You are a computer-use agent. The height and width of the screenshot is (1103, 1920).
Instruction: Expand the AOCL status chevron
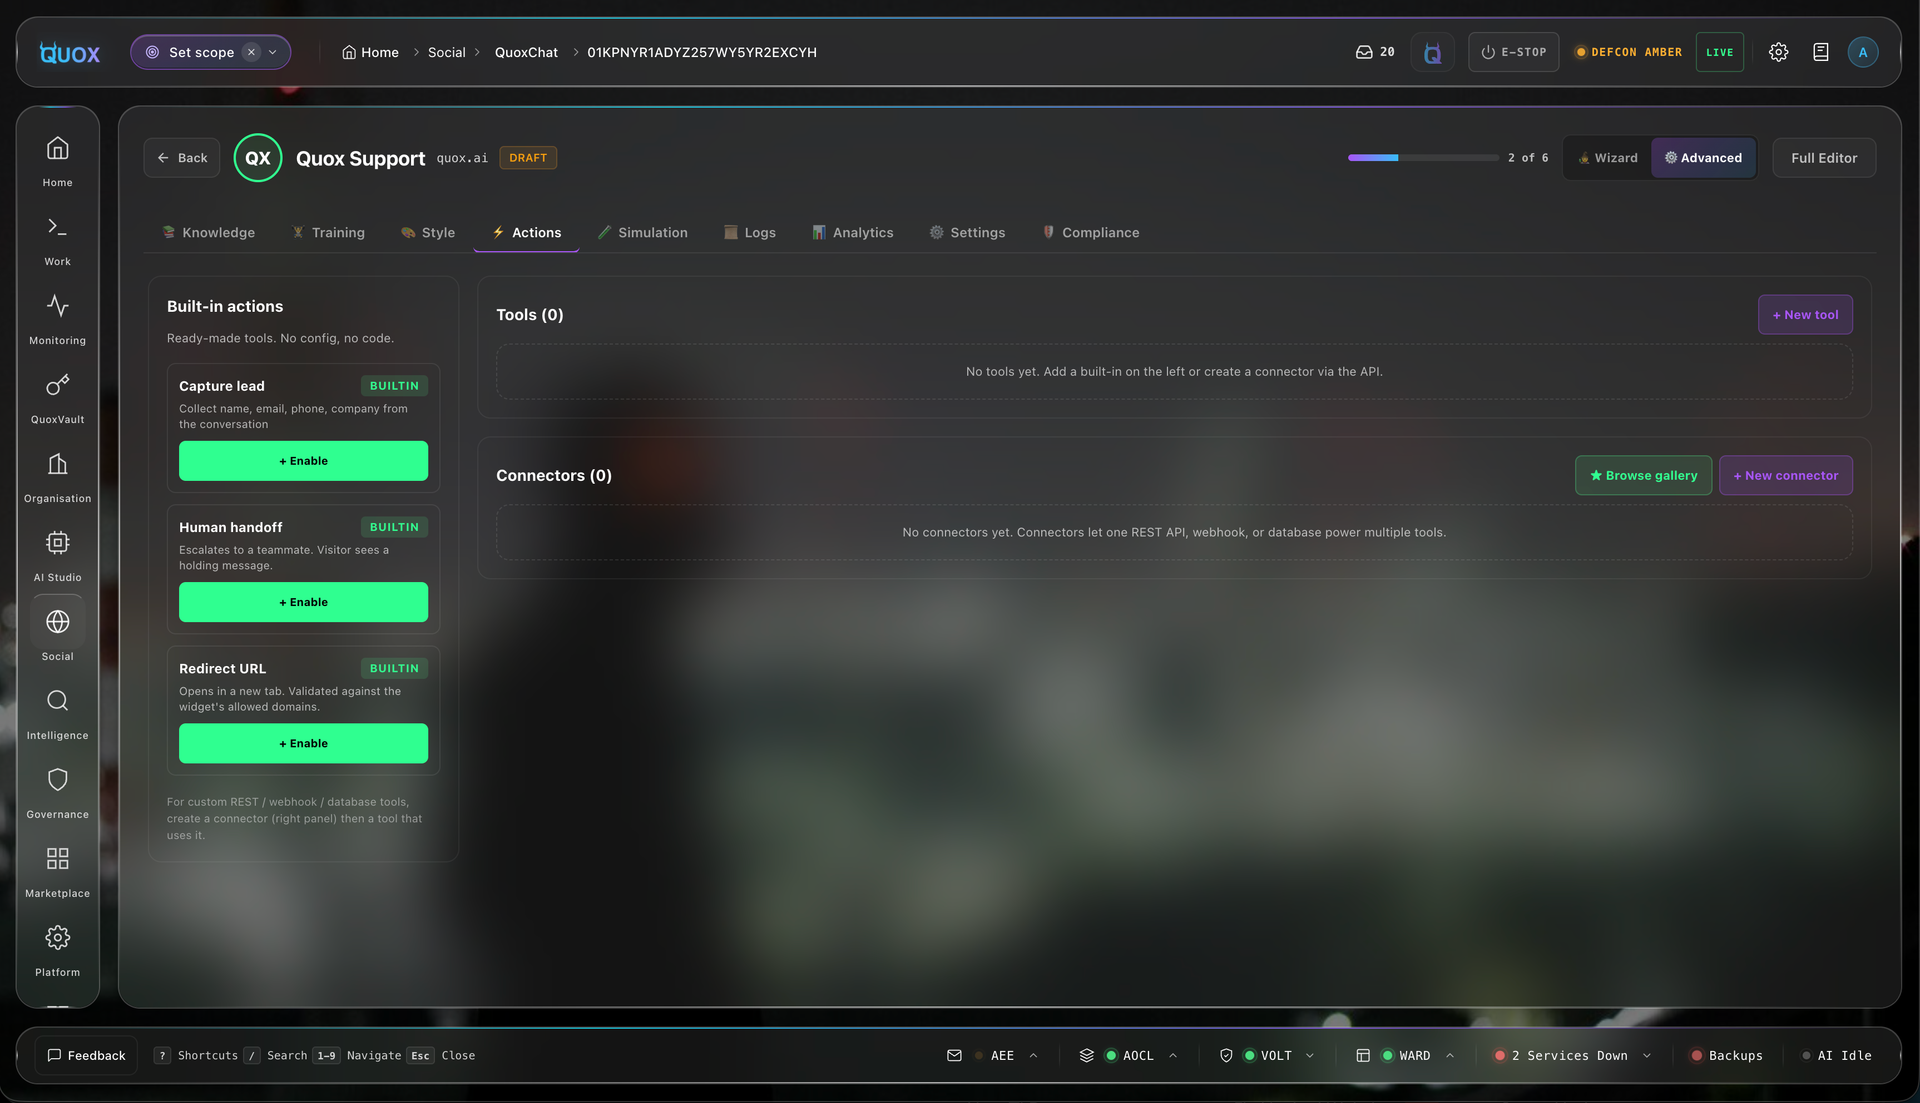(1173, 1055)
